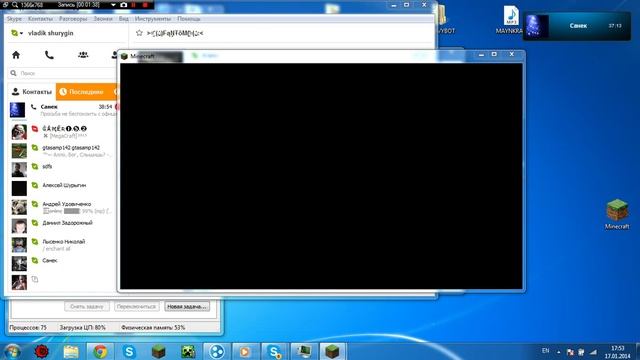Click the network signal tray icon
The width and height of the screenshot is (640, 360).
coord(593,352)
